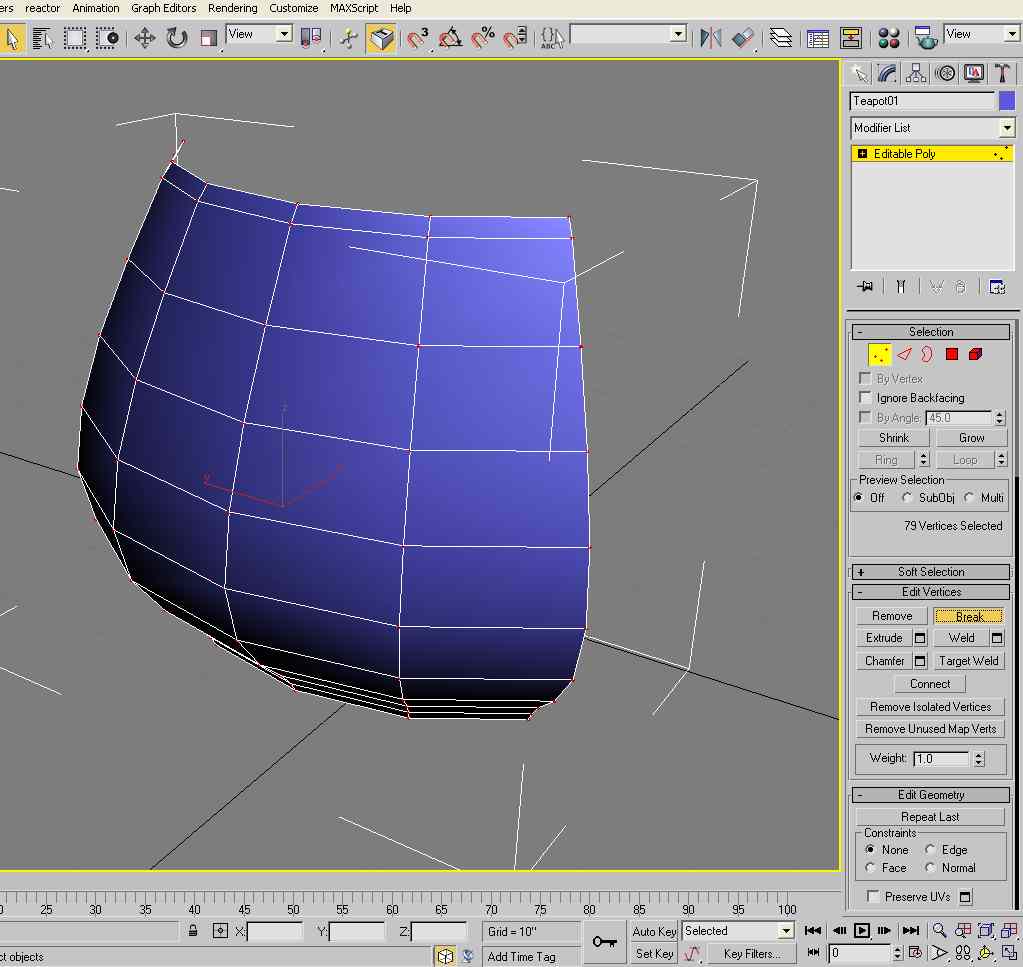Check the Preserve UVs option
1023x967 pixels.
click(874, 897)
